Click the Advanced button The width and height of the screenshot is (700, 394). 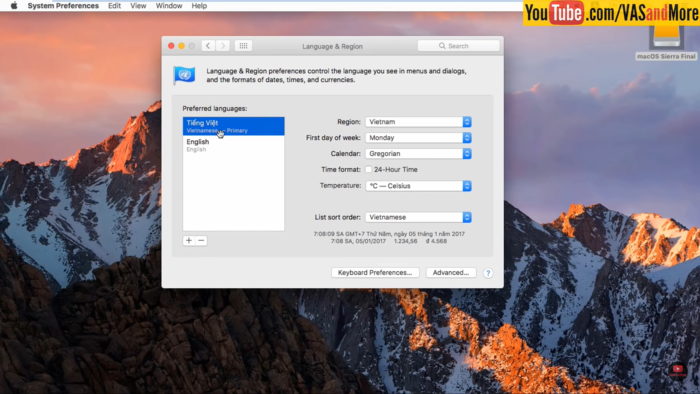click(451, 273)
